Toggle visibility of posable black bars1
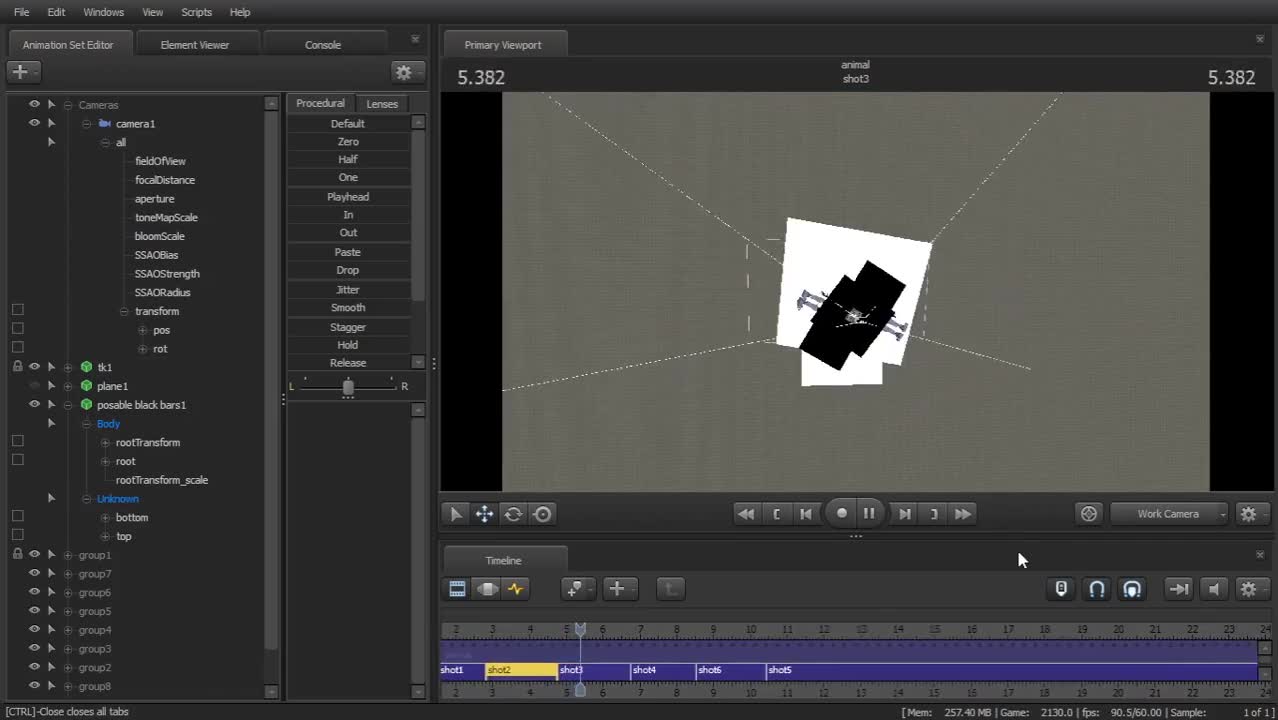 pos(34,405)
